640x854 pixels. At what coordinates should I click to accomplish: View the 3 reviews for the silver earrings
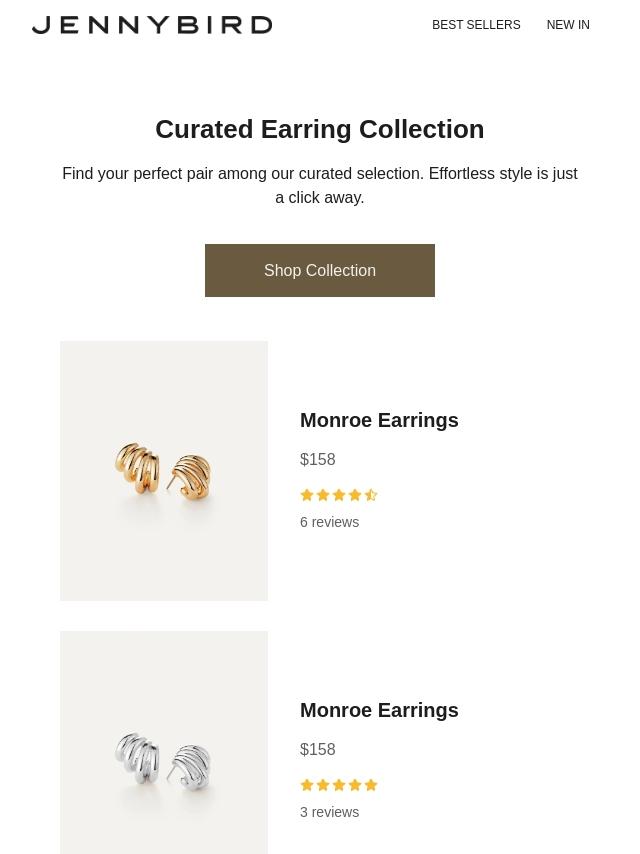329,812
